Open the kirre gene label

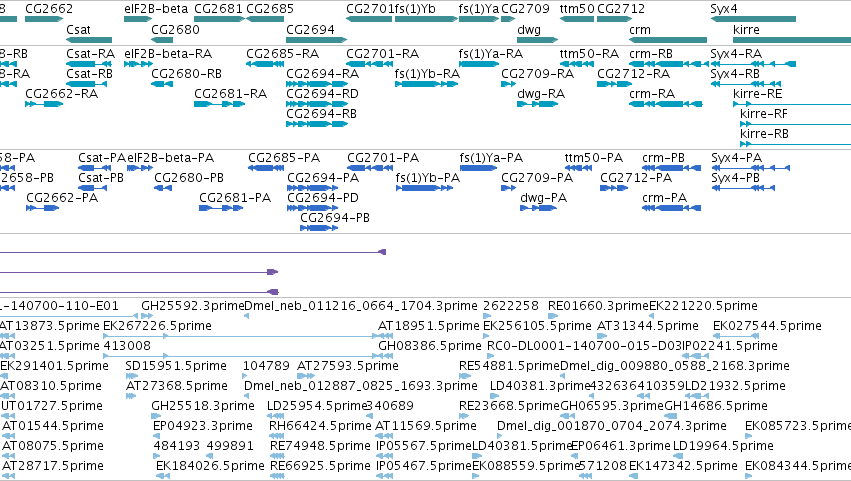(x=746, y=30)
